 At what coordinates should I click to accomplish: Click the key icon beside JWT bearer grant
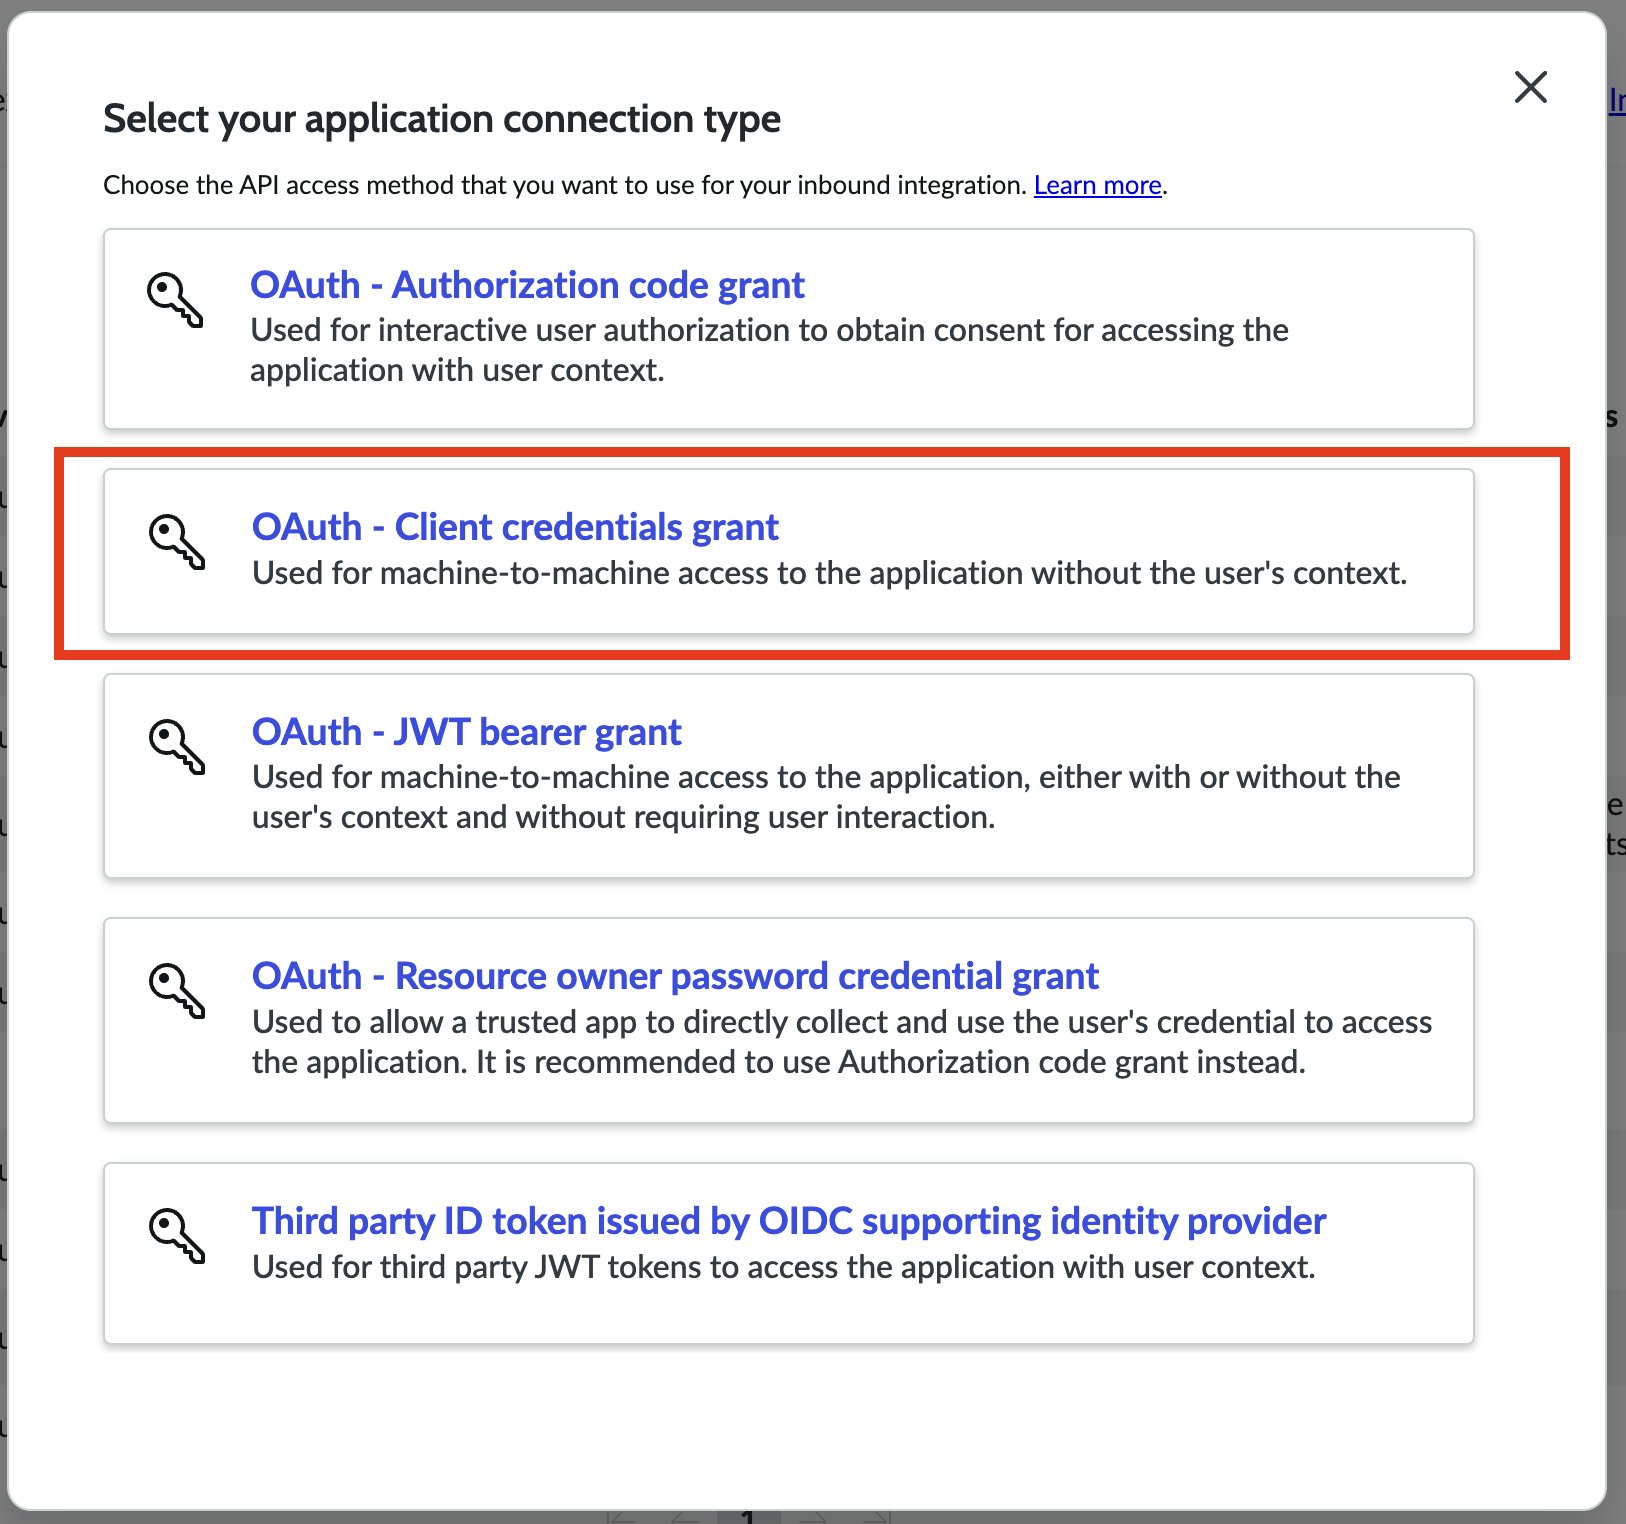pos(175,748)
